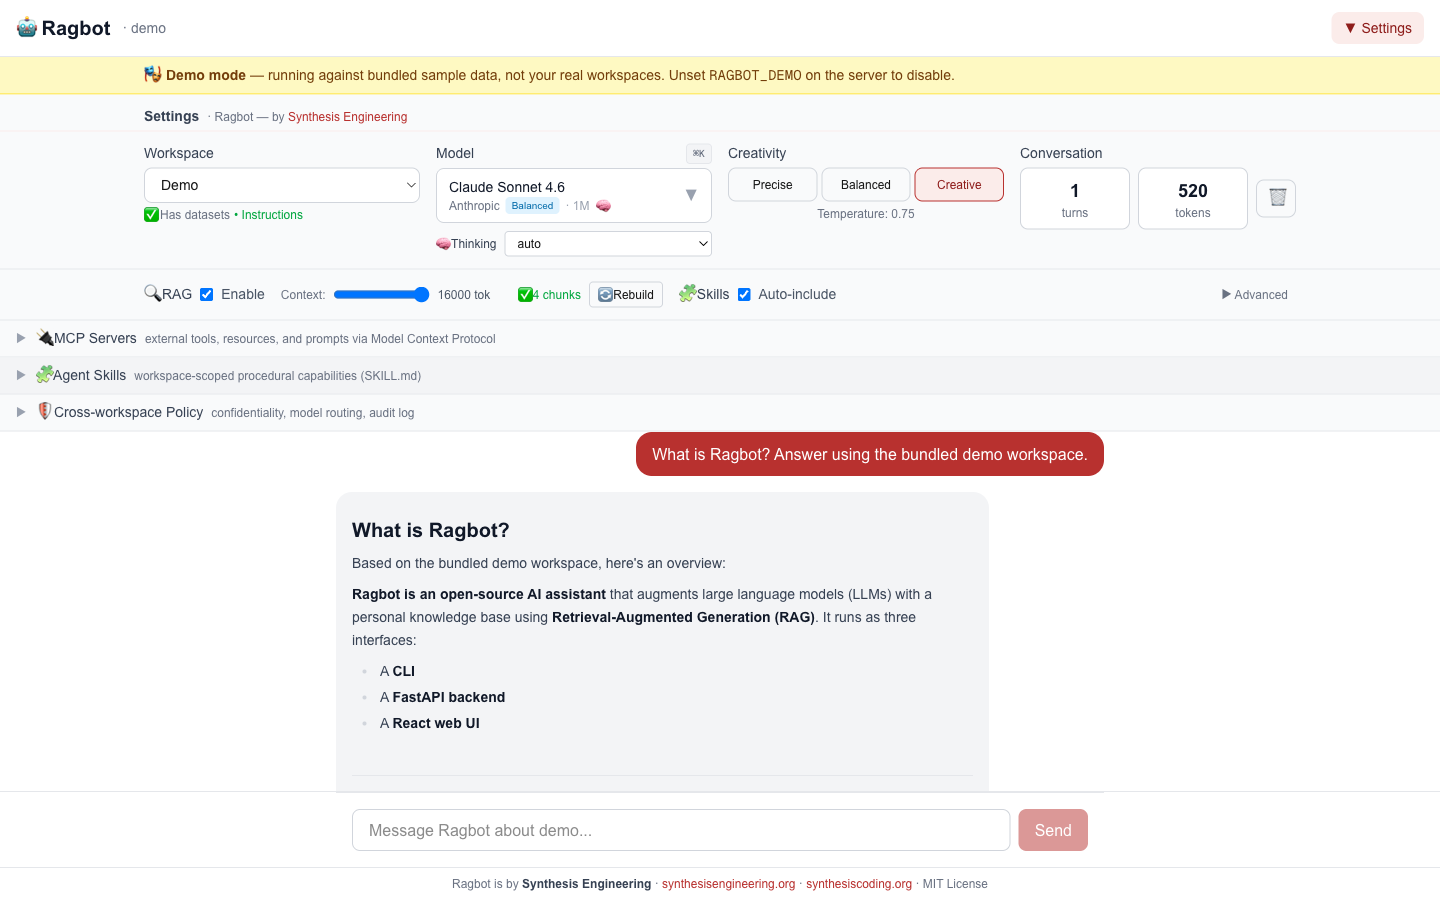Click the 'What is Ragbot?' response heading
This screenshot has height=900, width=1440.
click(x=431, y=530)
